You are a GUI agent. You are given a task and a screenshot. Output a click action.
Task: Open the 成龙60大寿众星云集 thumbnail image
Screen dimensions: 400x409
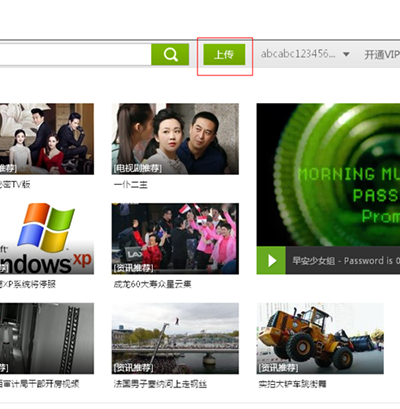175,238
